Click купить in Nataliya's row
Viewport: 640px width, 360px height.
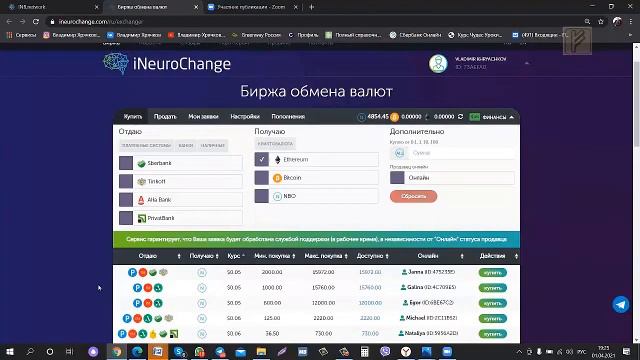point(493,334)
